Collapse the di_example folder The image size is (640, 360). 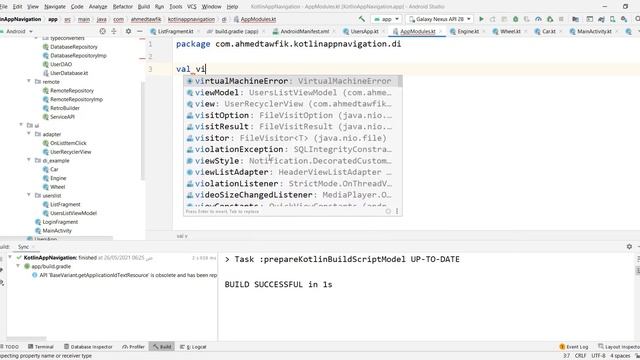29,160
